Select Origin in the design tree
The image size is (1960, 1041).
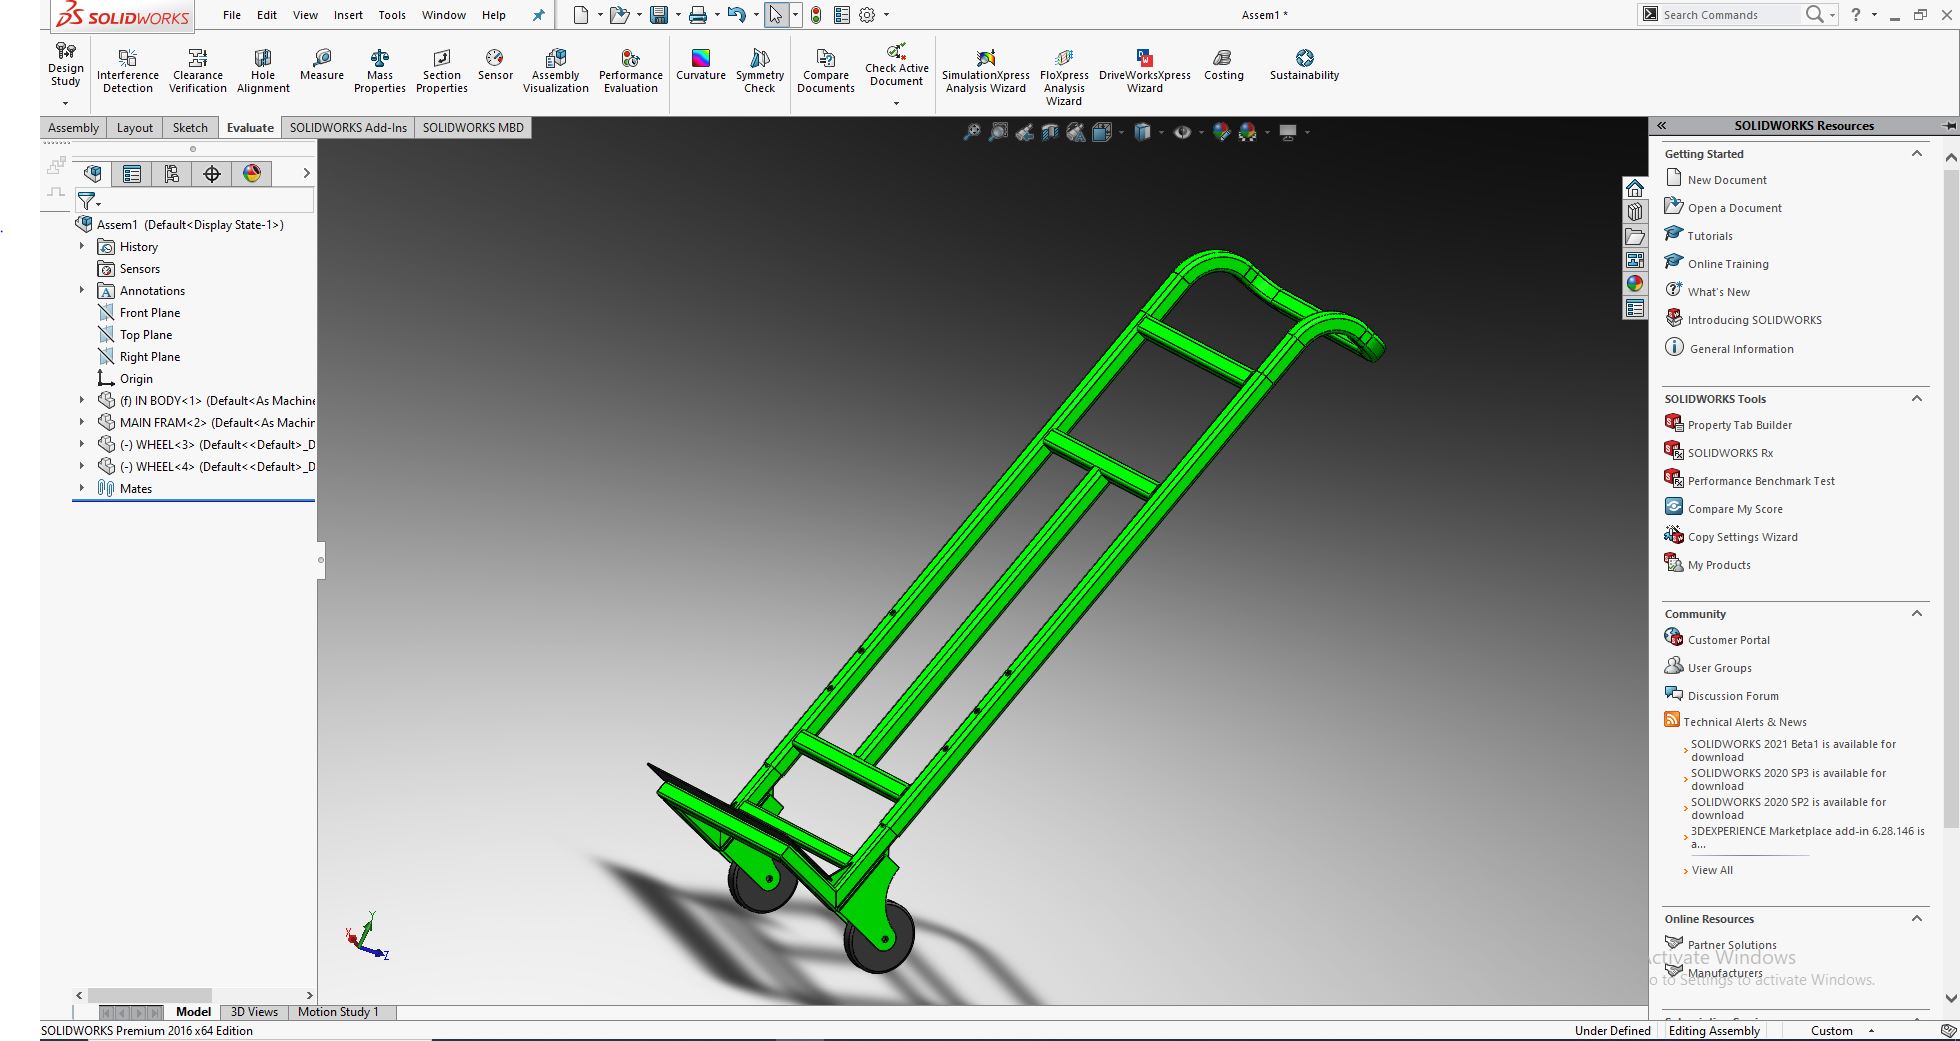click(136, 379)
